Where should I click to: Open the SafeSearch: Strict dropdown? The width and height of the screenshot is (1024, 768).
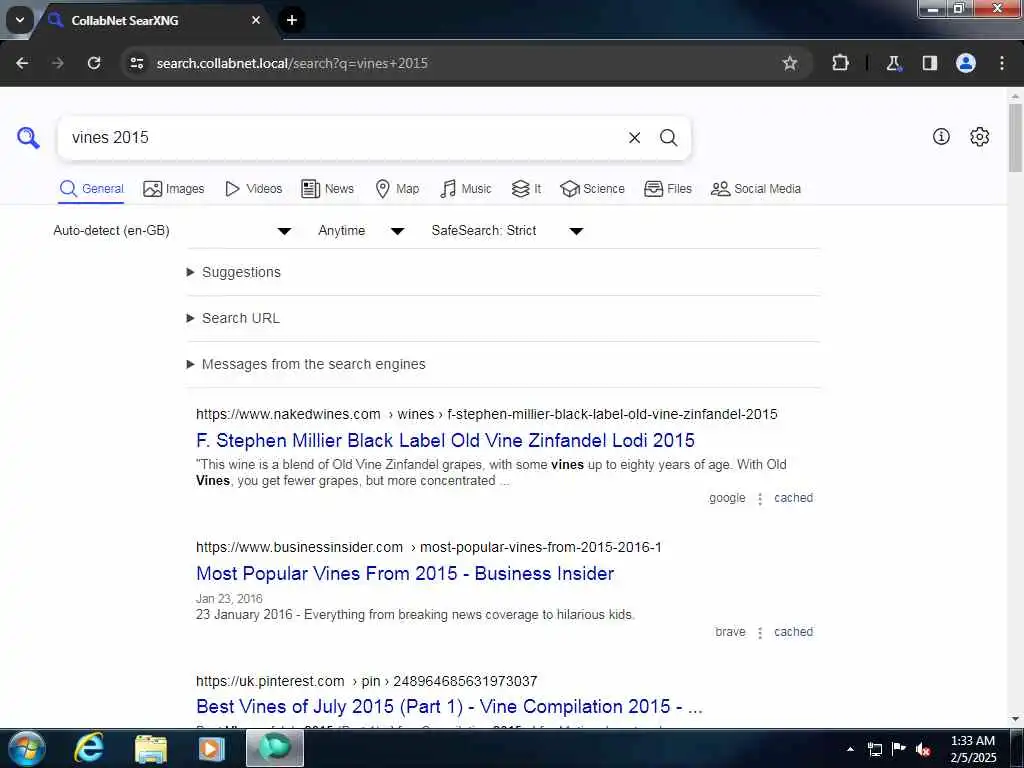tap(507, 231)
